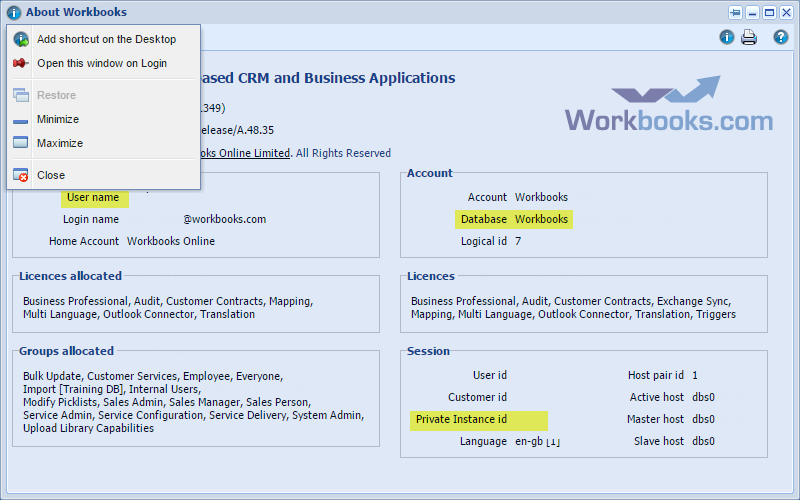Click the Host pair id value 1
The image size is (800, 500).
pyautogui.click(x=695, y=376)
